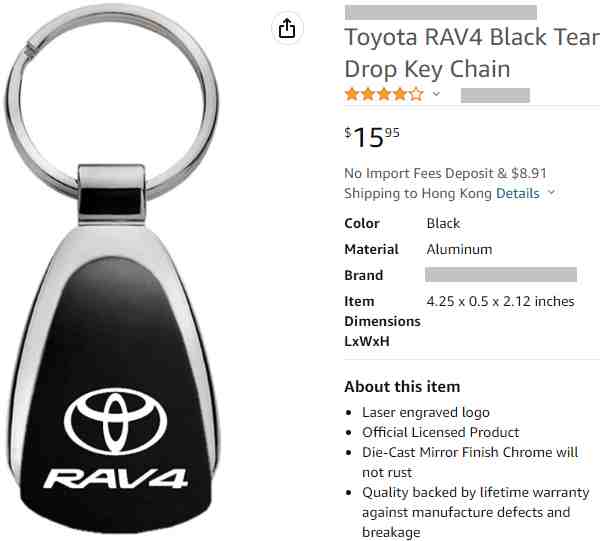Click the Color Black attribute value
This screenshot has height=541, width=601.
(x=443, y=223)
